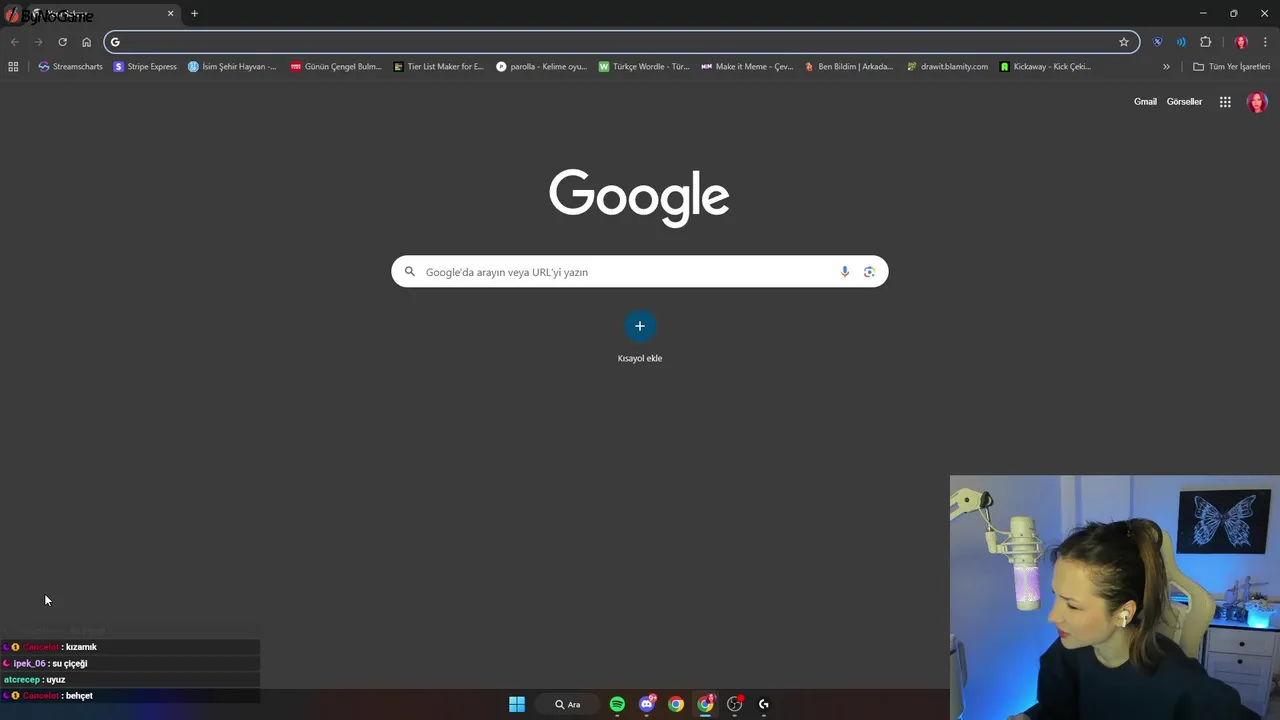Screen dimensions: 1280x720
Task: Open the parolla - Kelime oyunu bookmark
Action: [542, 67]
